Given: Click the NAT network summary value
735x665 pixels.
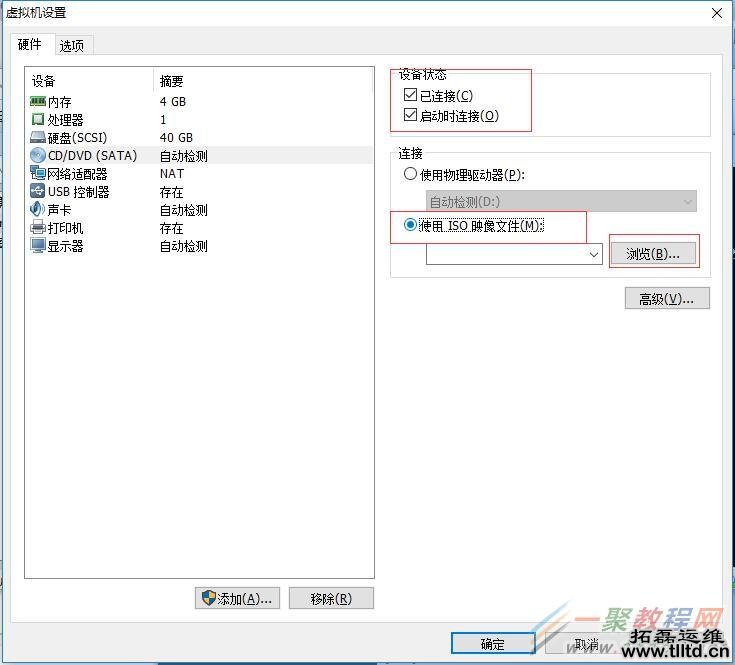Looking at the screenshot, I should point(172,173).
